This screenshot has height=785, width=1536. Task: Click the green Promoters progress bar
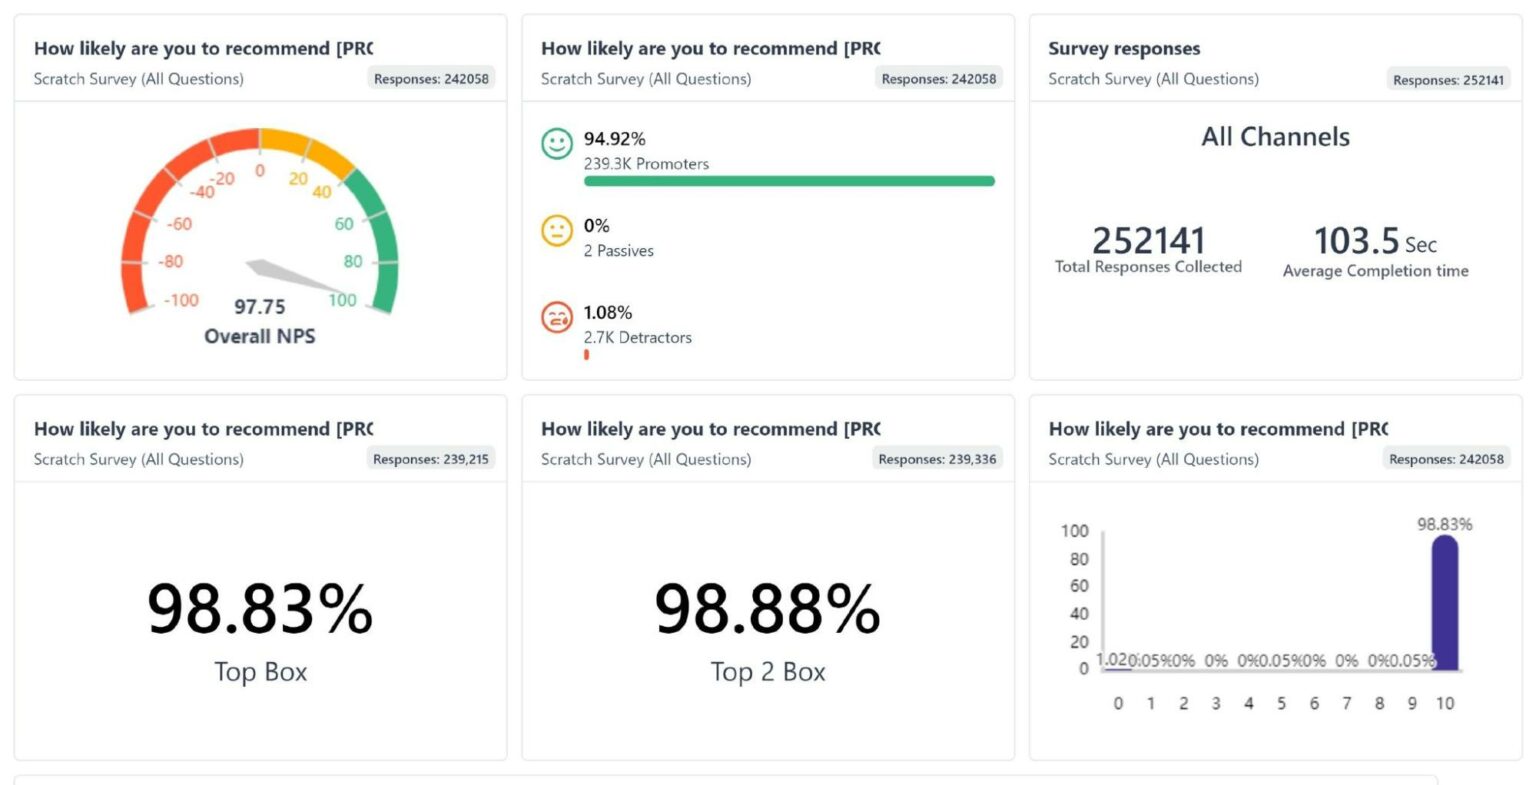pyautogui.click(x=789, y=181)
